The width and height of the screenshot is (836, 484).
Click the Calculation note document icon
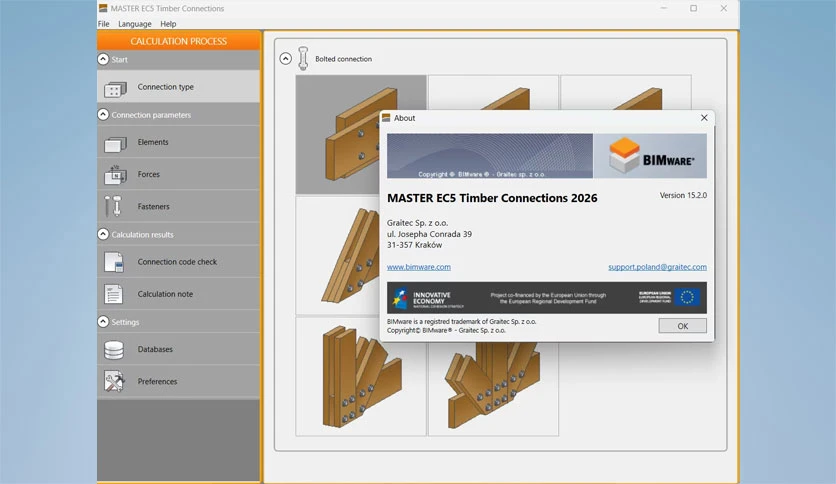point(114,294)
